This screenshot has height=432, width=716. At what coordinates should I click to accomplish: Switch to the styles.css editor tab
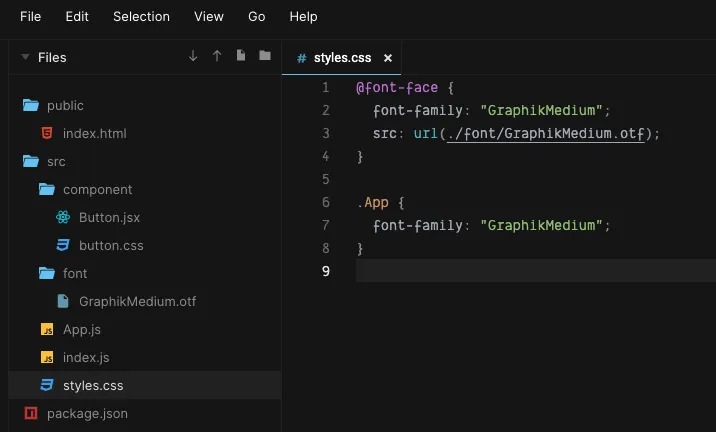coord(342,58)
